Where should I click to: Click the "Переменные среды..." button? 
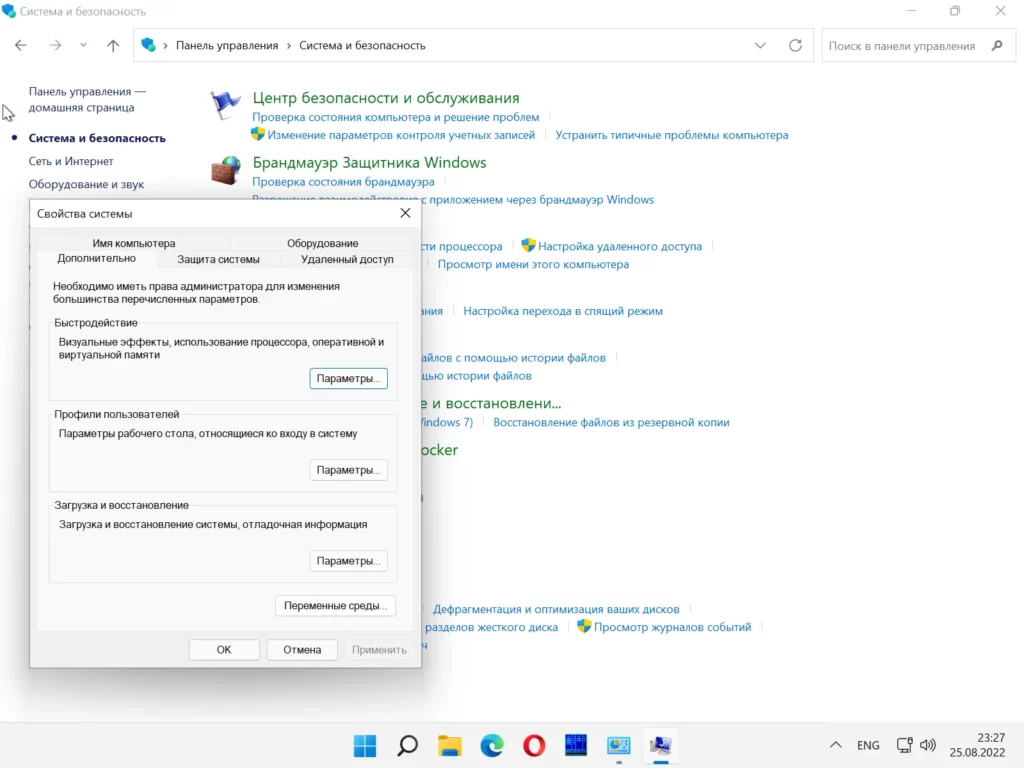(335, 606)
